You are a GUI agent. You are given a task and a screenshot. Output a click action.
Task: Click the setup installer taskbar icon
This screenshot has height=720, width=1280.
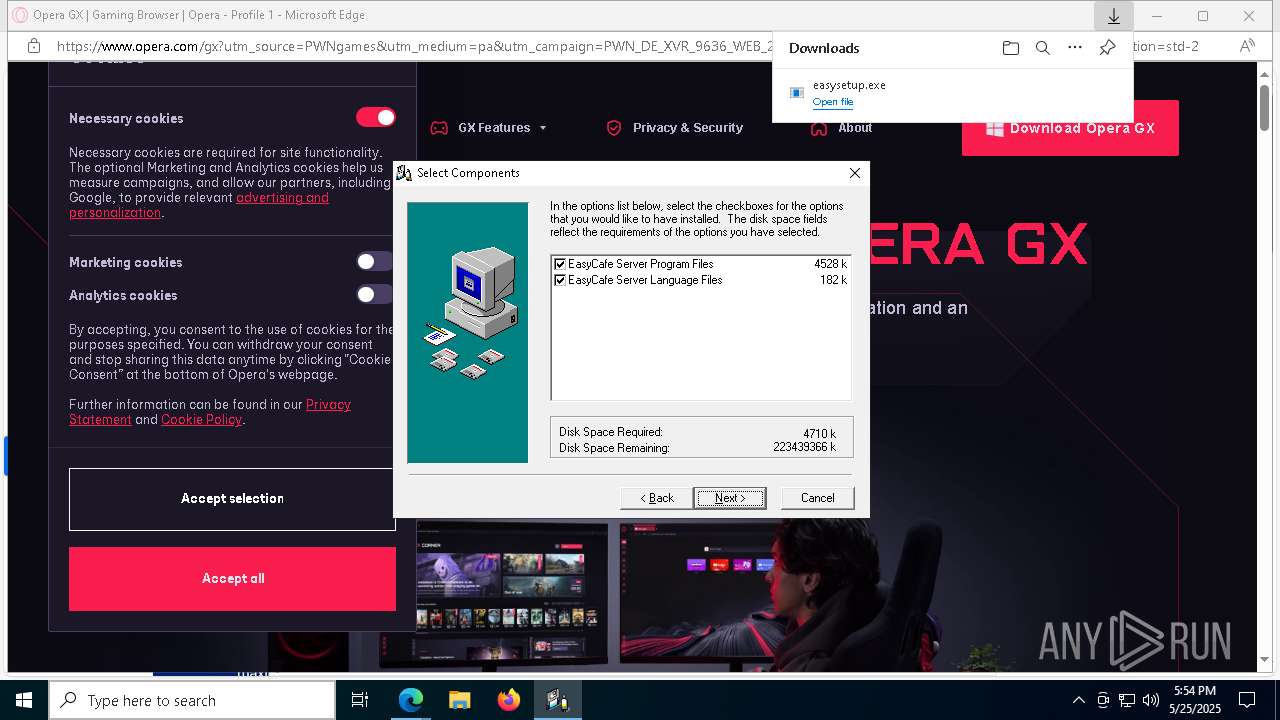557,700
